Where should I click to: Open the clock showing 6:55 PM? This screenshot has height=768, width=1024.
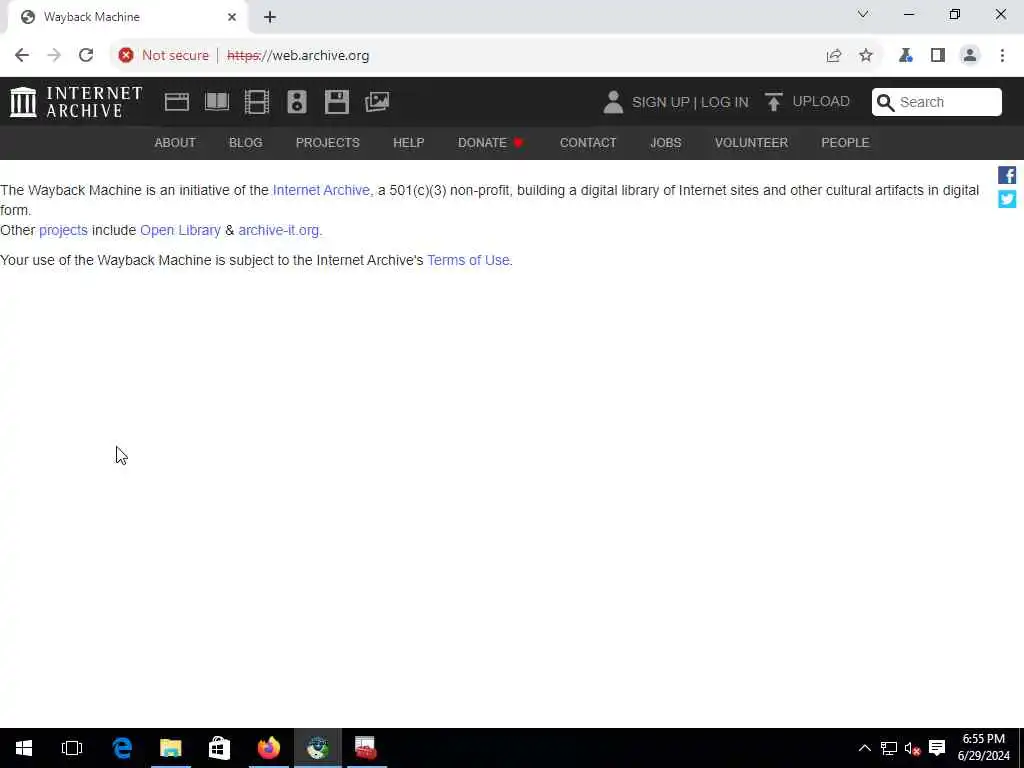pos(984,748)
